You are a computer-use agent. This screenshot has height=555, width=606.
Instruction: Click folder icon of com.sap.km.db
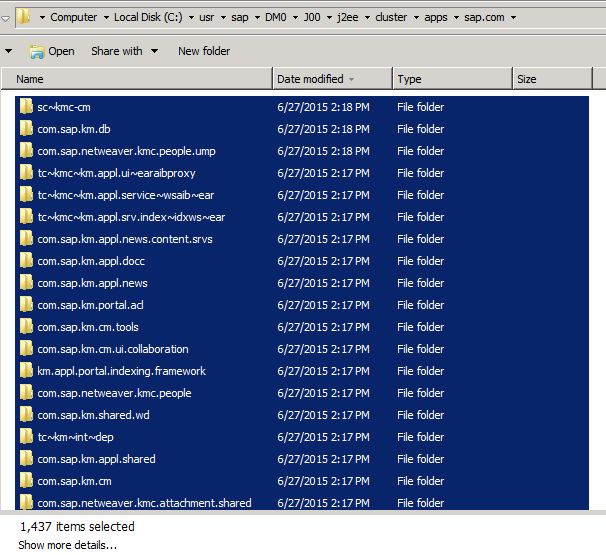[x=26, y=128]
